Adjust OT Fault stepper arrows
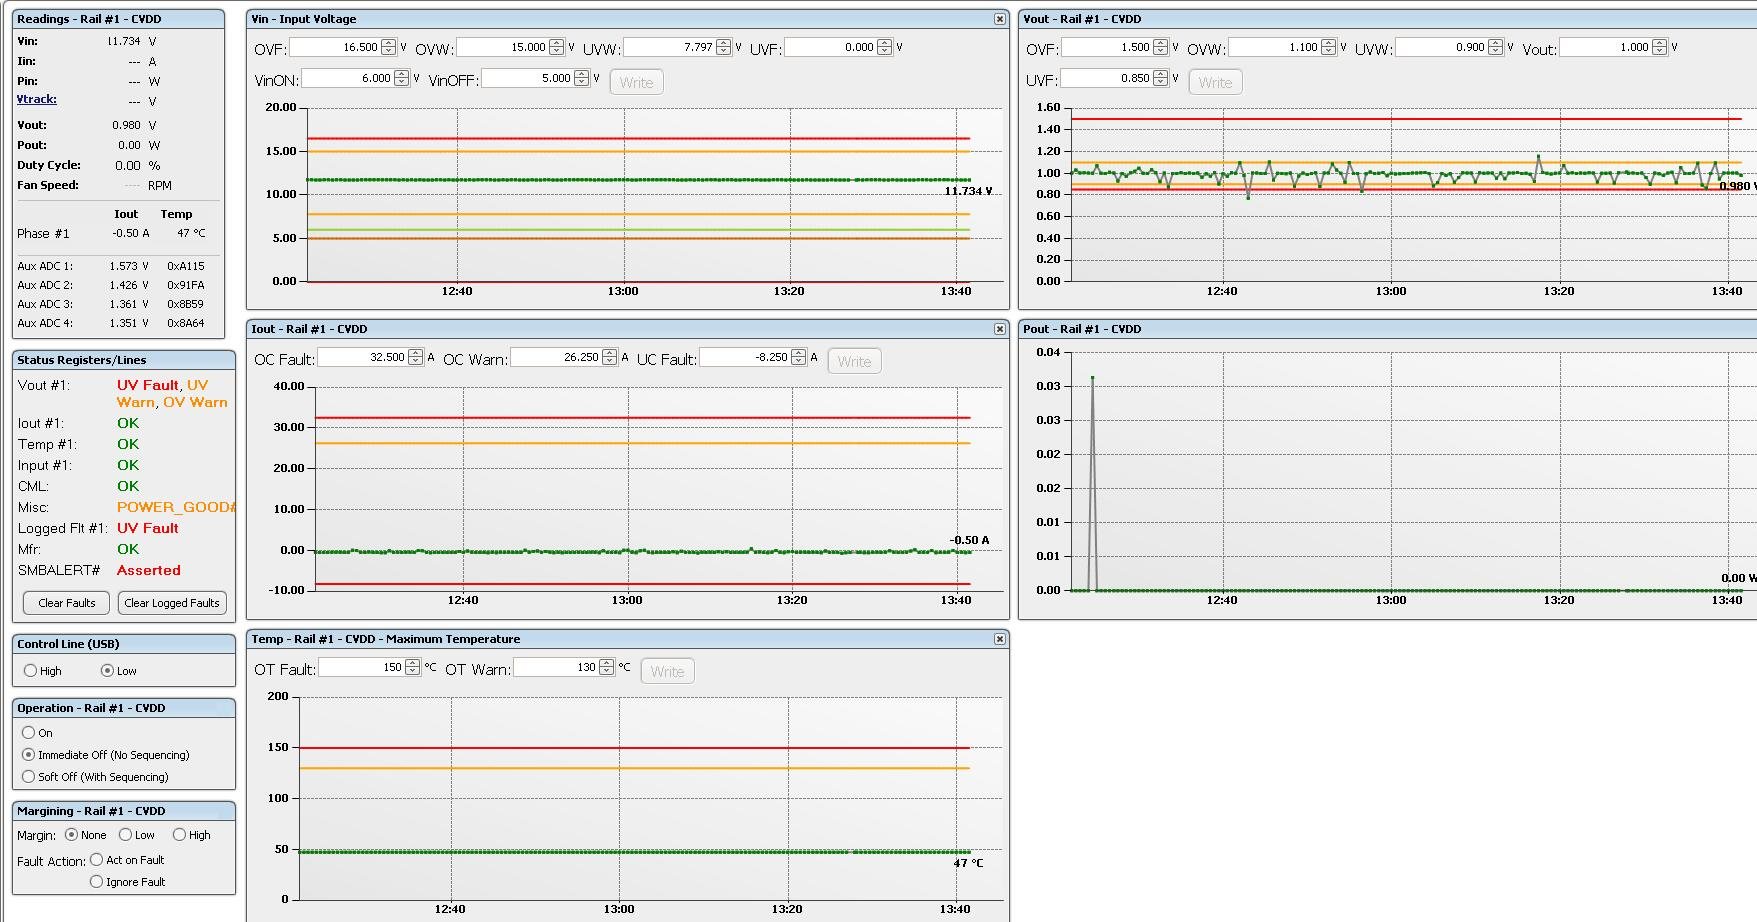1757x922 pixels. (413, 667)
